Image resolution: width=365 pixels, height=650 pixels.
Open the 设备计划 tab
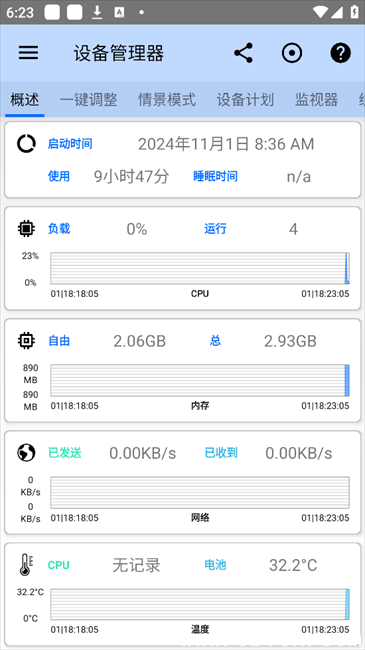pos(245,100)
